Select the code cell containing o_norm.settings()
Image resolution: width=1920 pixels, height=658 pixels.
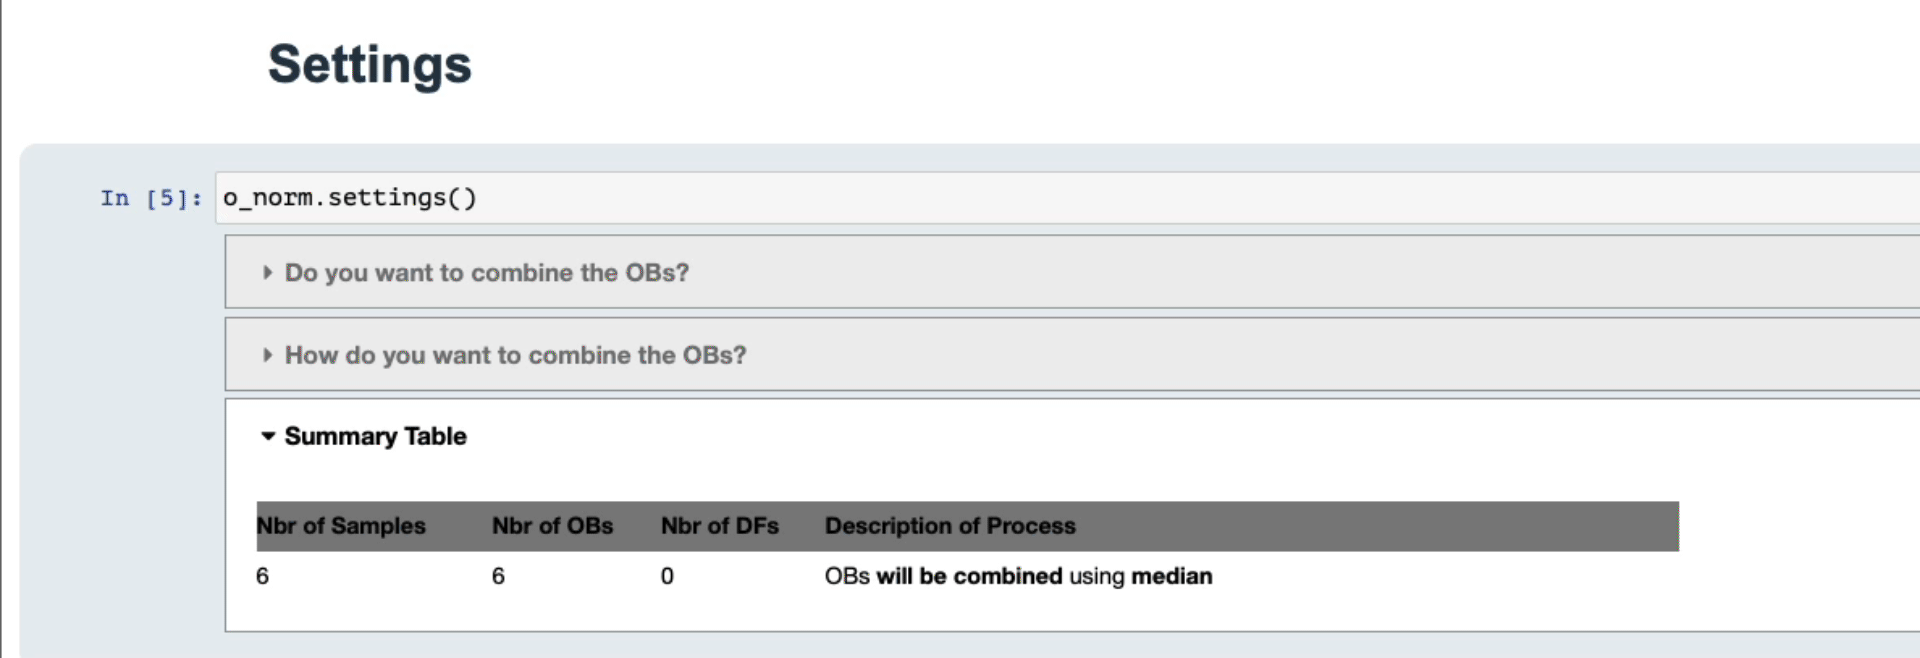pos(348,197)
